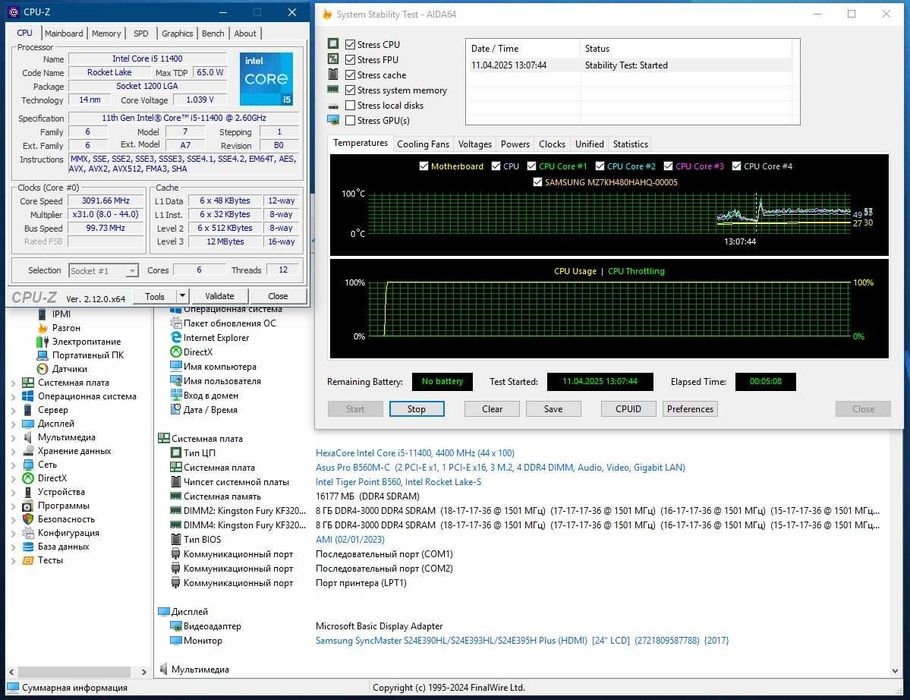Image resolution: width=910 pixels, height=700 pixels.
Task: Uncheck the Stress FPU checkbox
Action: tap(350, 59)
